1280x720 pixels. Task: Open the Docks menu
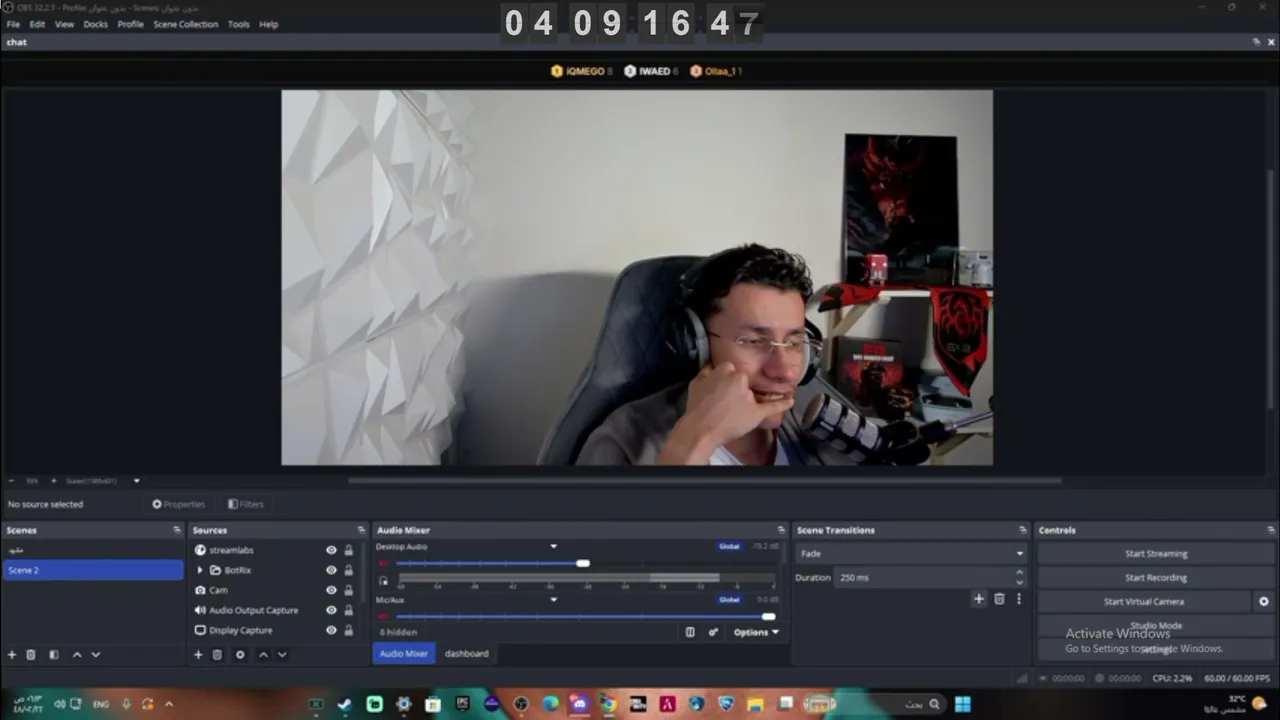coord(95,24)
